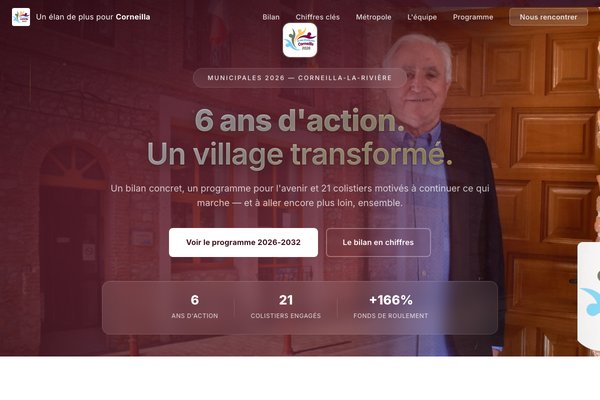Open Le bilan en chiffres button
The image size is (600, 400).
(x=378, y=242)
